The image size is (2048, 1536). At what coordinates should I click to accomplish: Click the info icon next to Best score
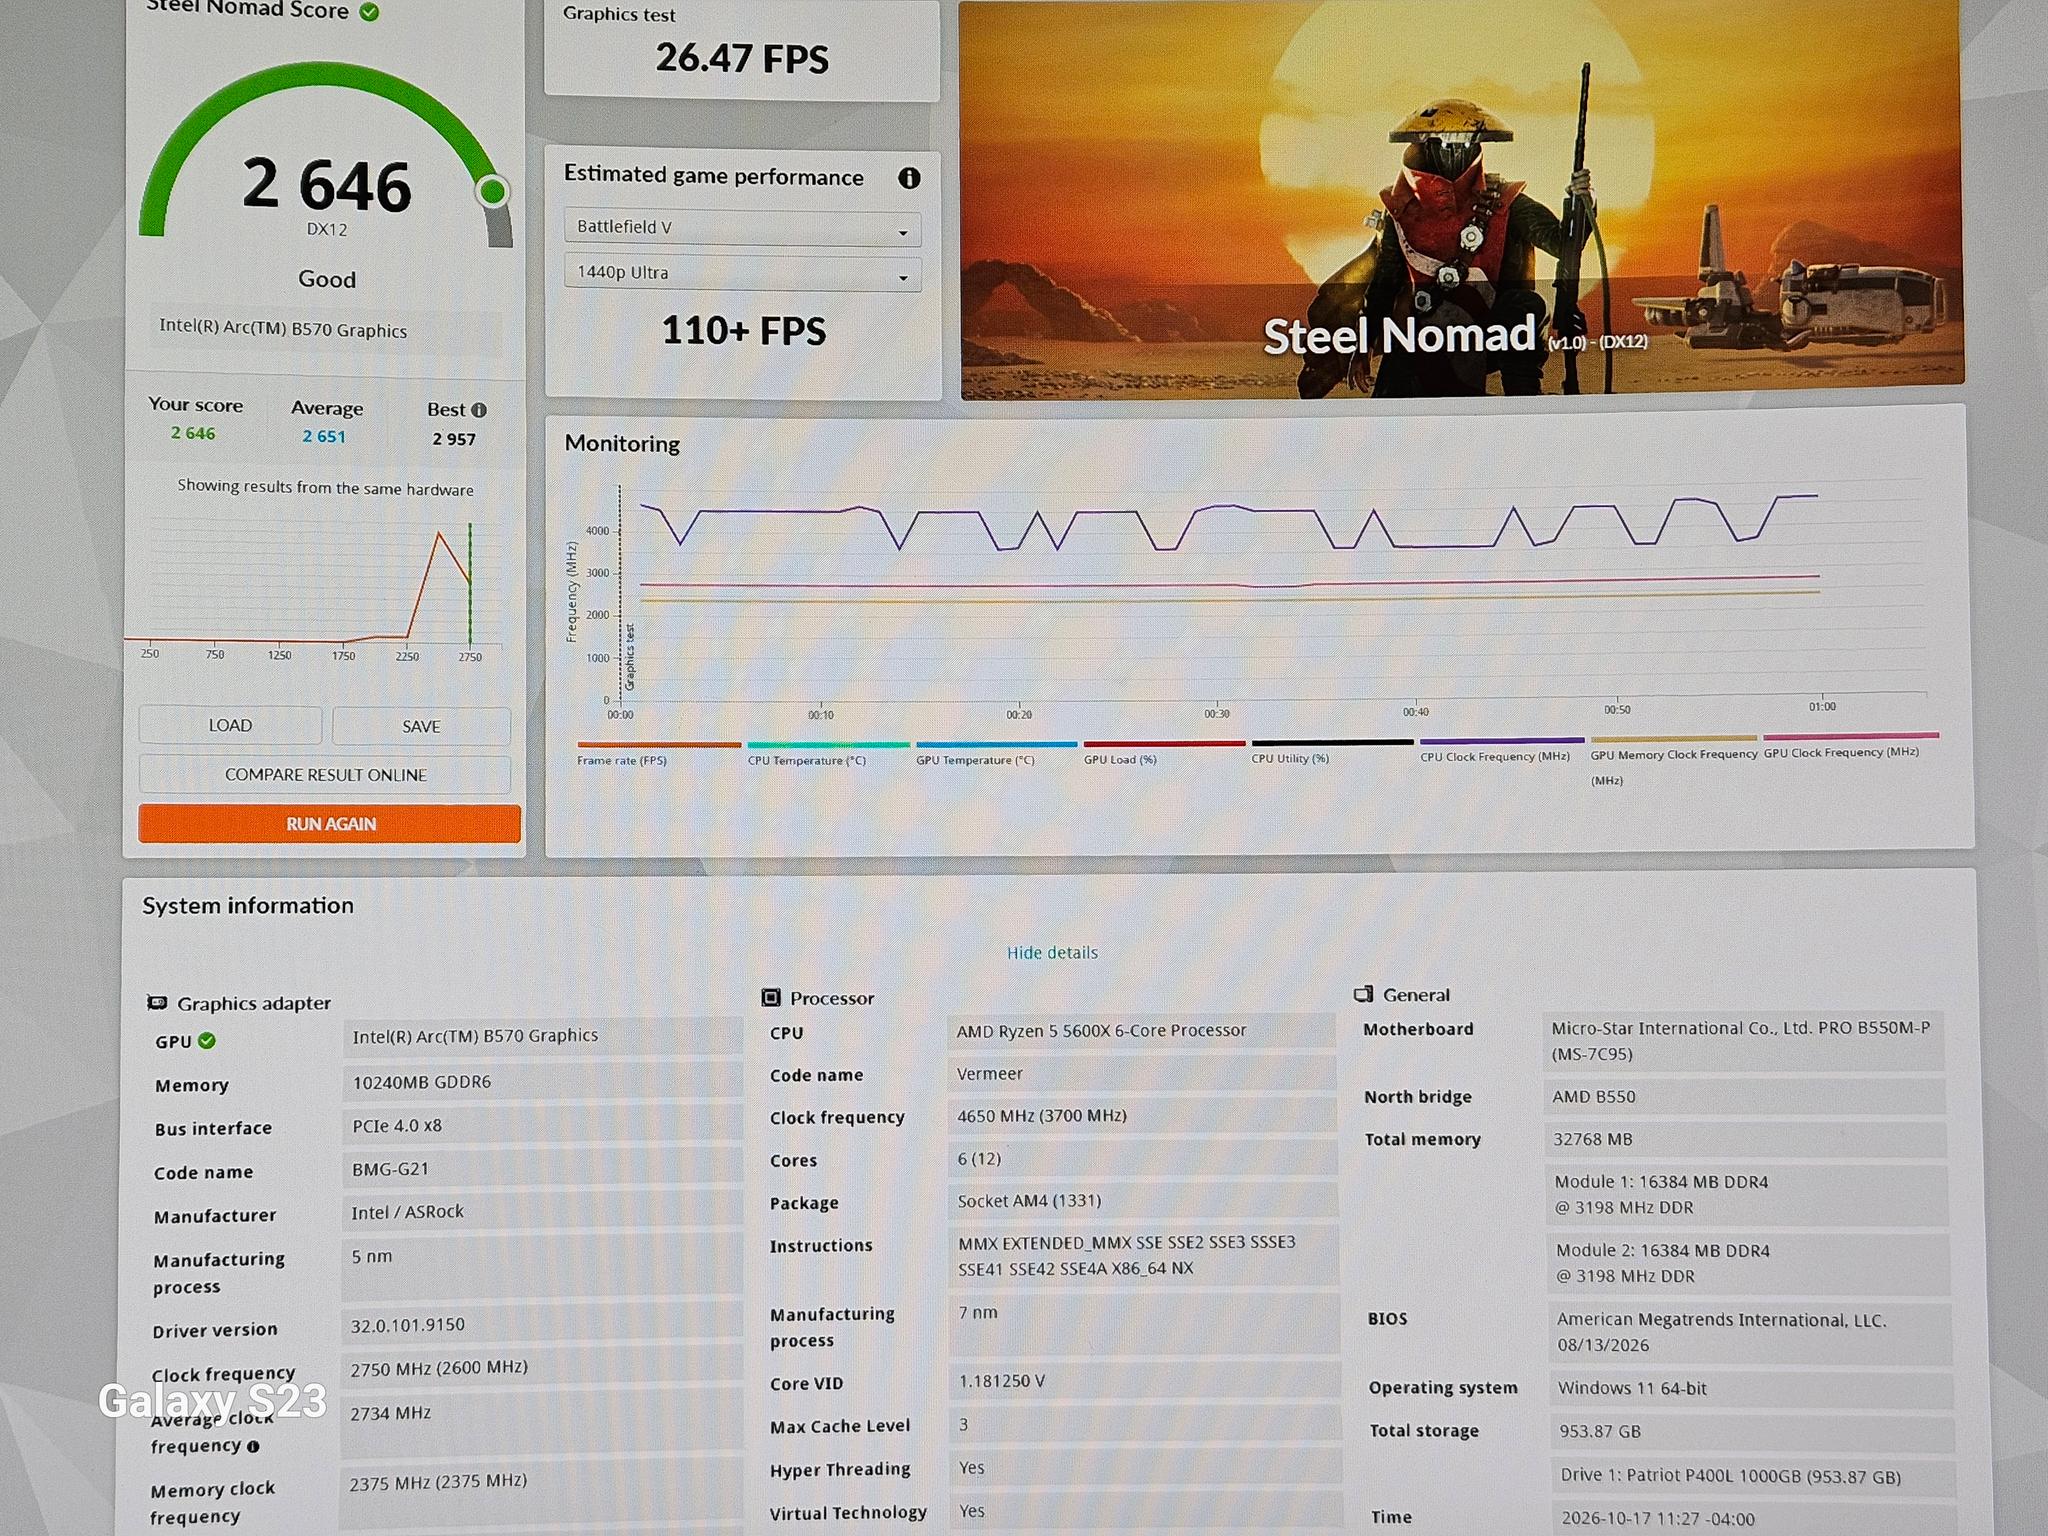pos(479,410)
